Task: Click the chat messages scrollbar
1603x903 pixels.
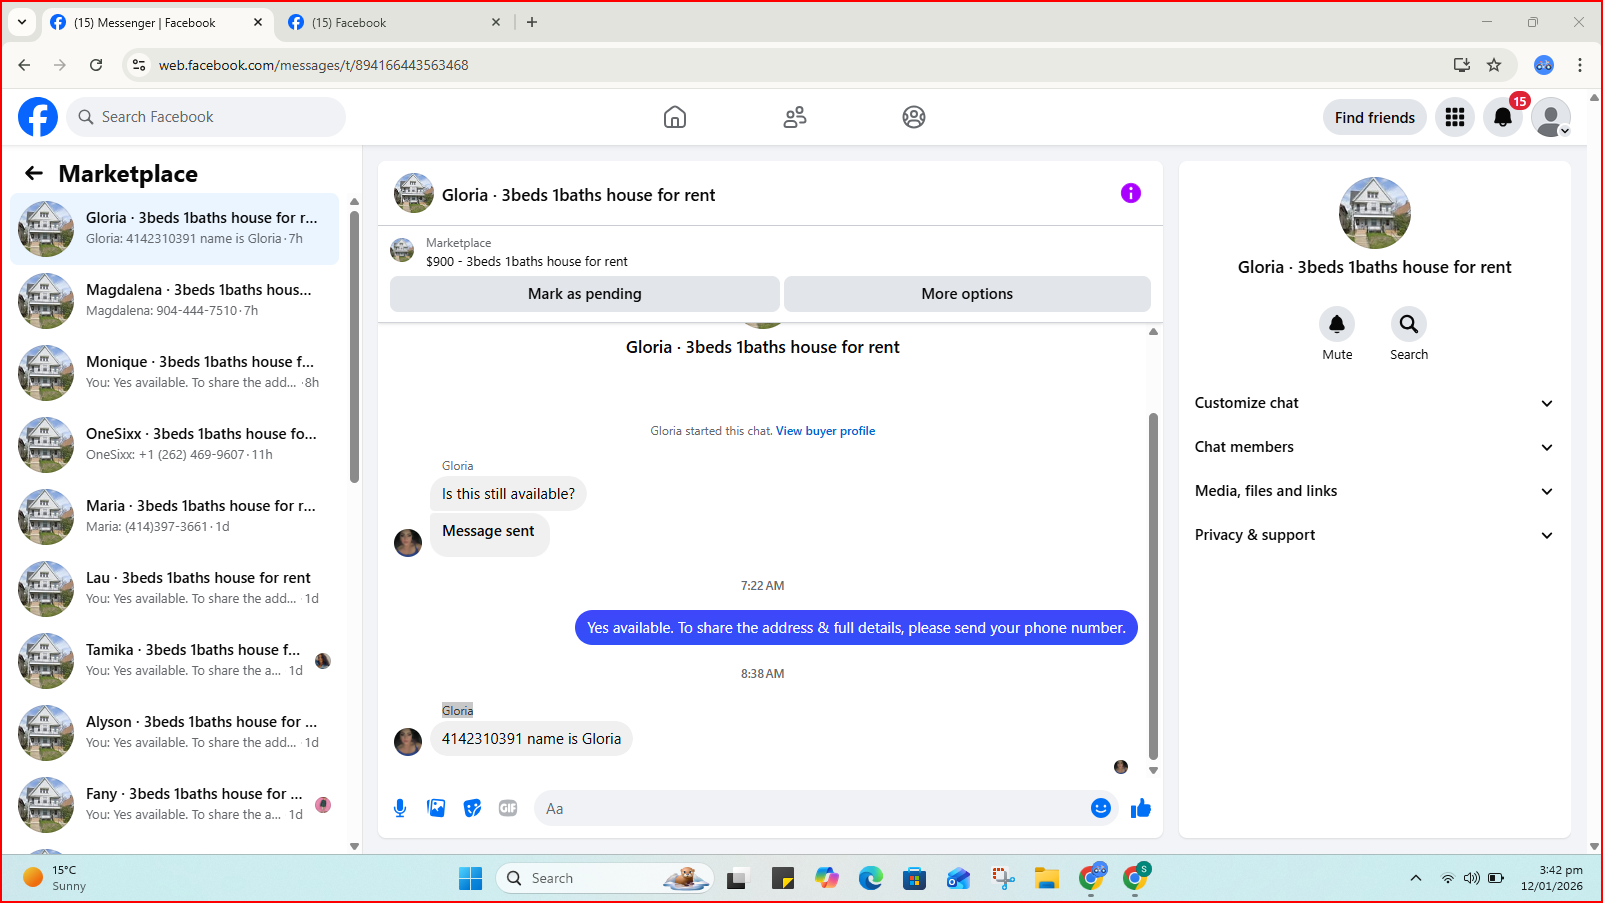Action: [1153, 586]
